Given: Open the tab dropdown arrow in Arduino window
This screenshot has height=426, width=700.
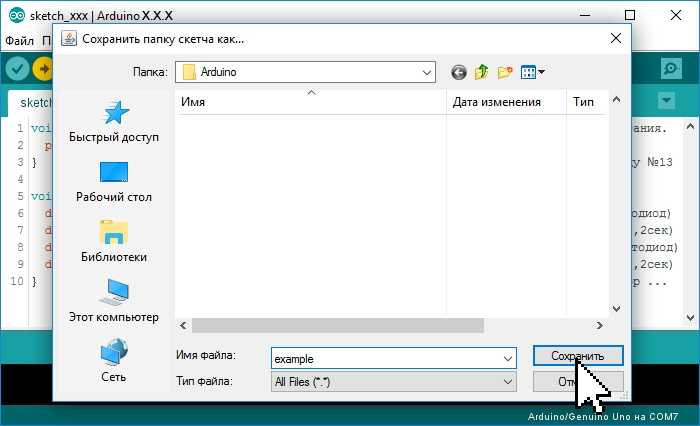Looking at the screenshot, I should point(667,100).
